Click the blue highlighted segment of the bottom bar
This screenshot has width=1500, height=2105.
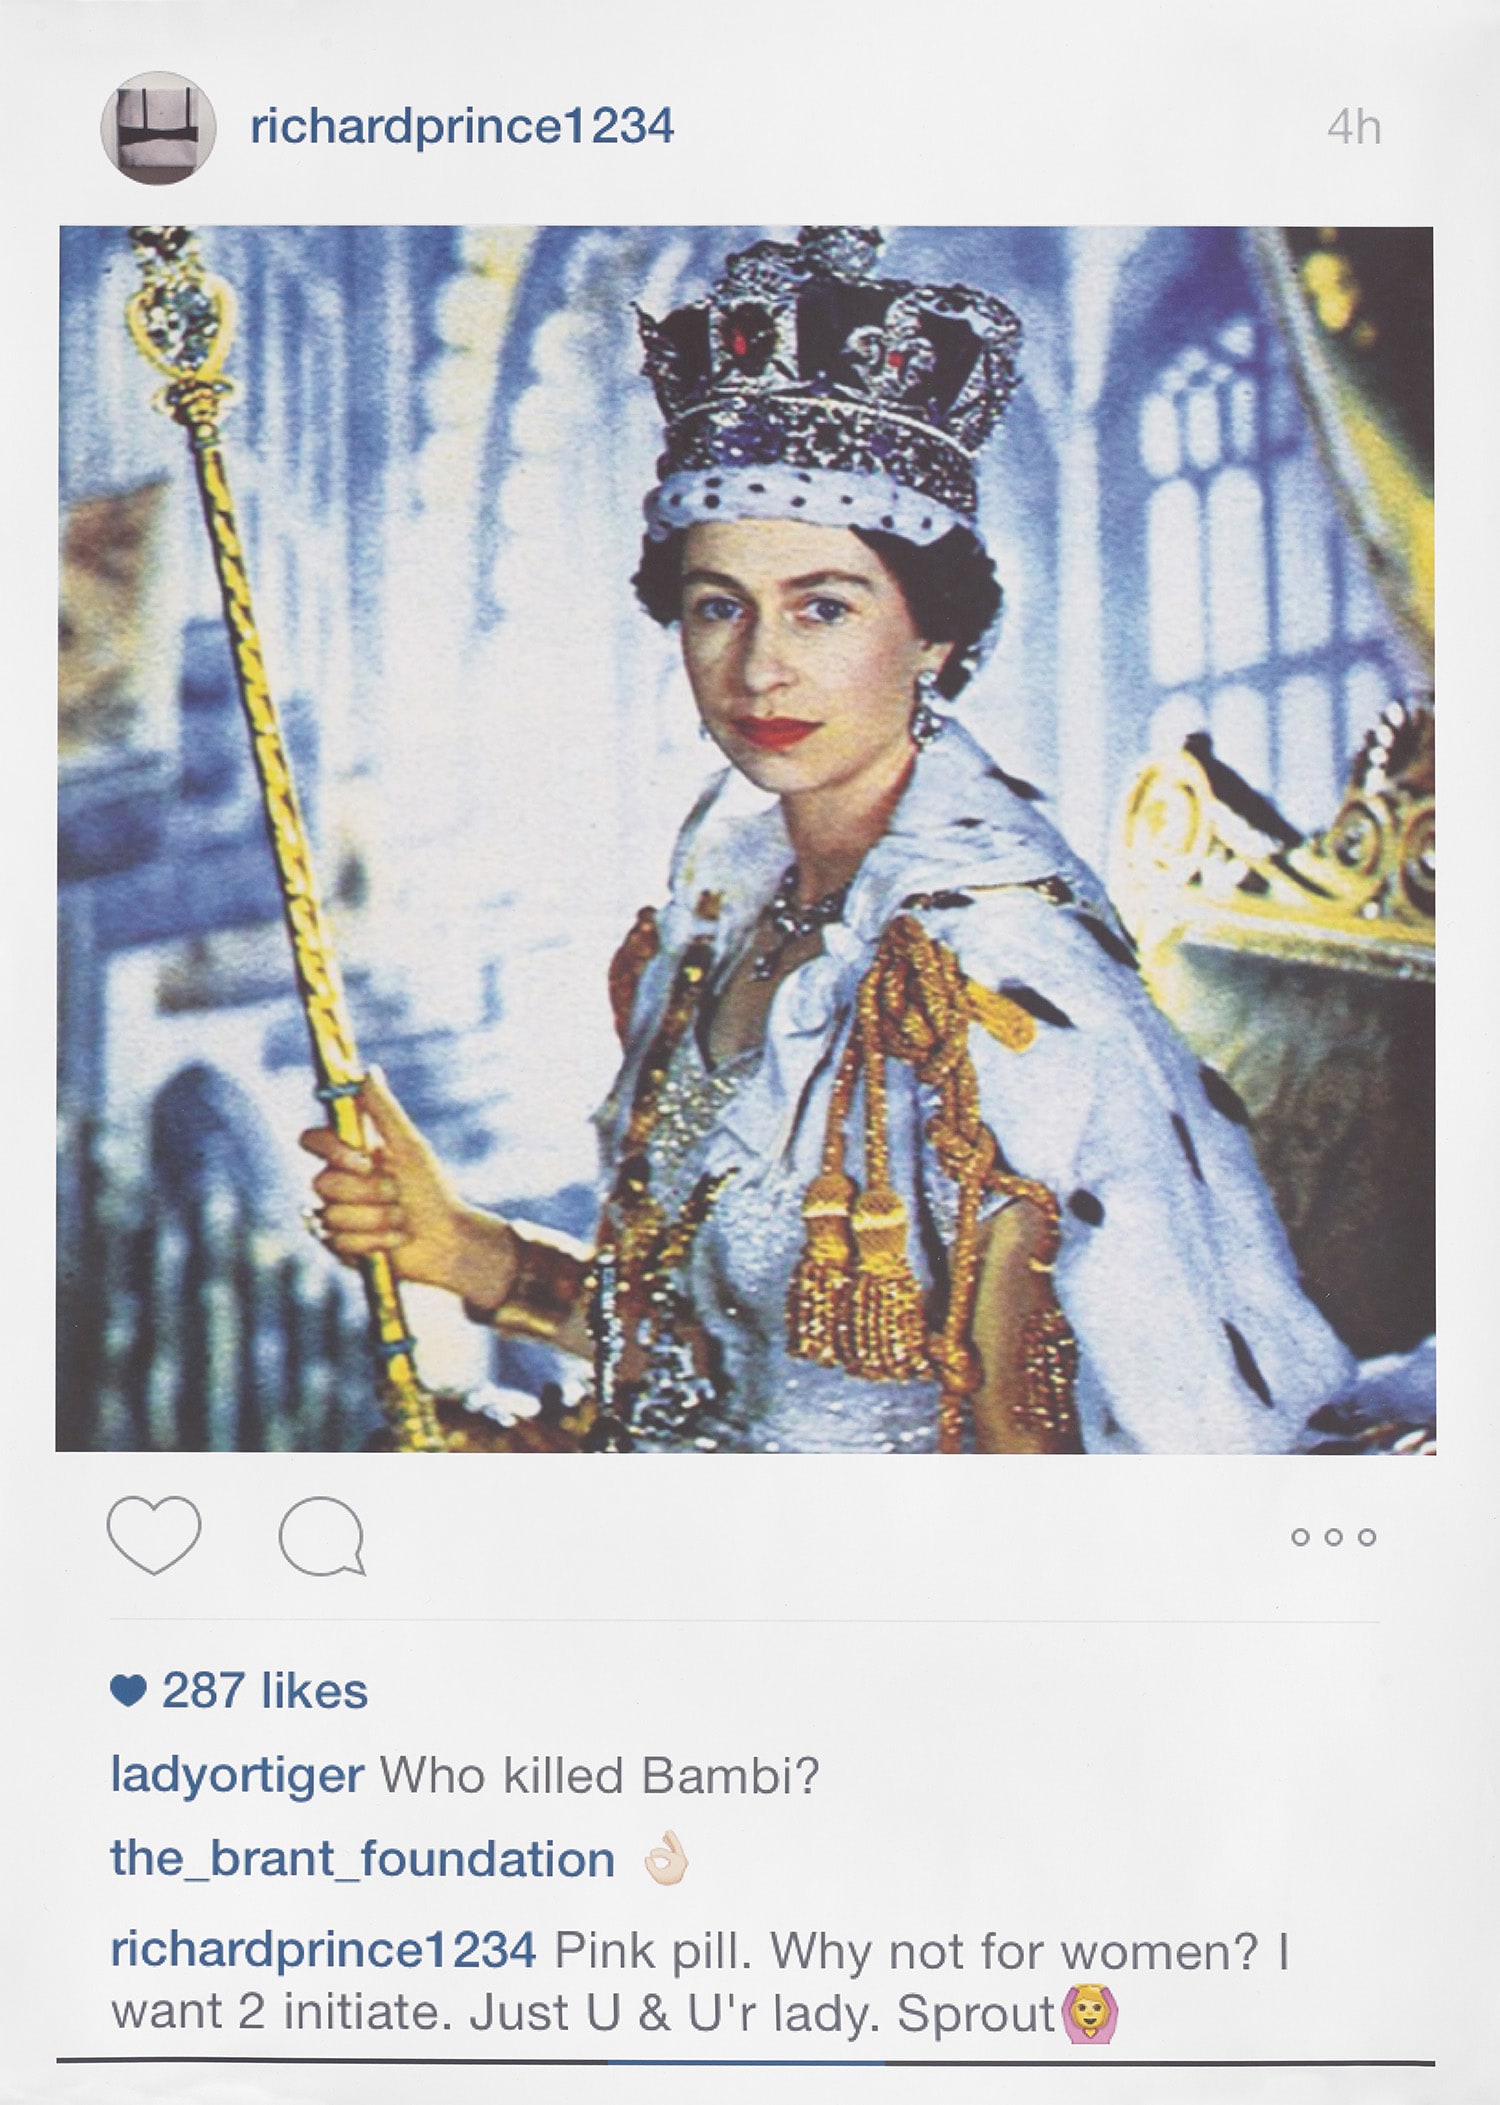click(746, 2061)
